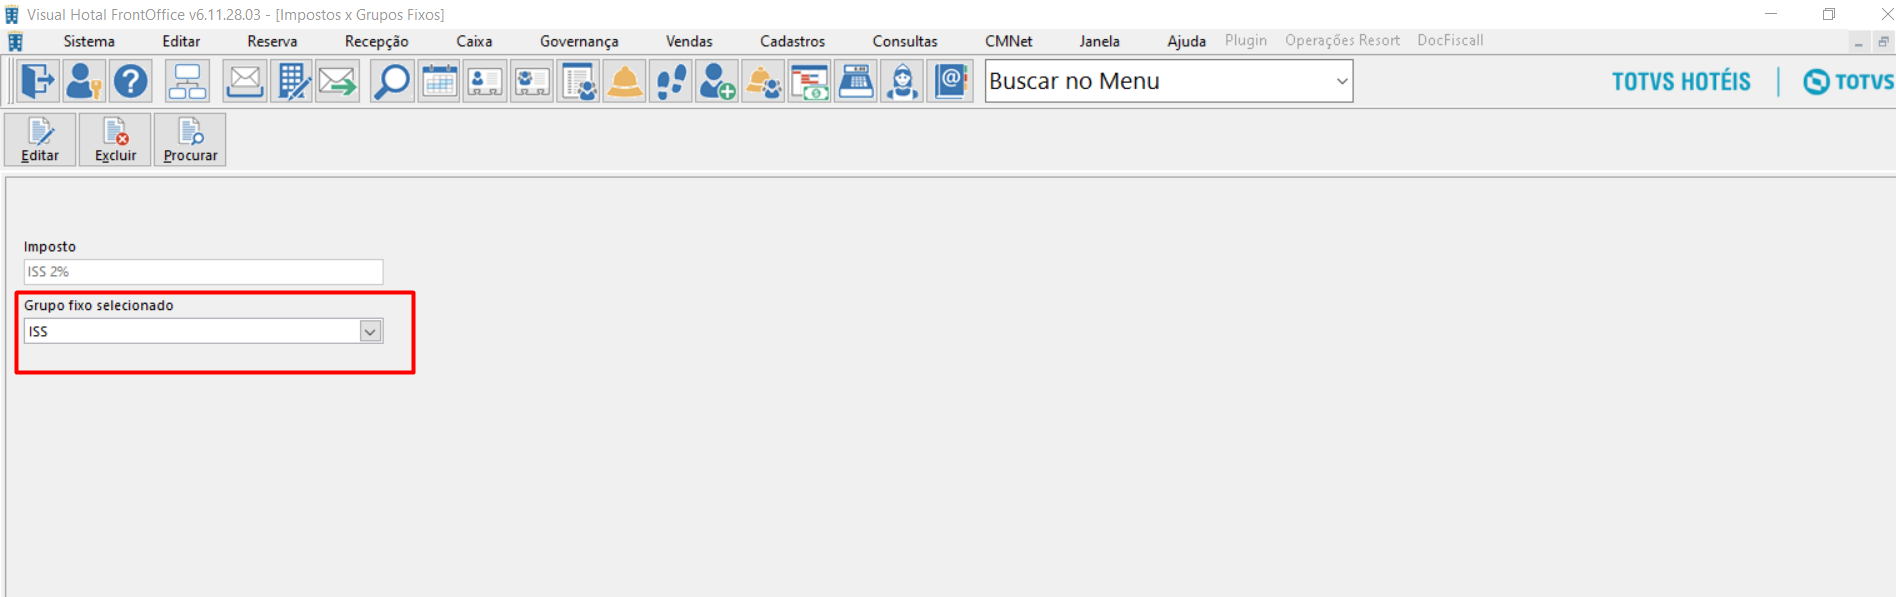Click the group guest card icon

[531, 81]
